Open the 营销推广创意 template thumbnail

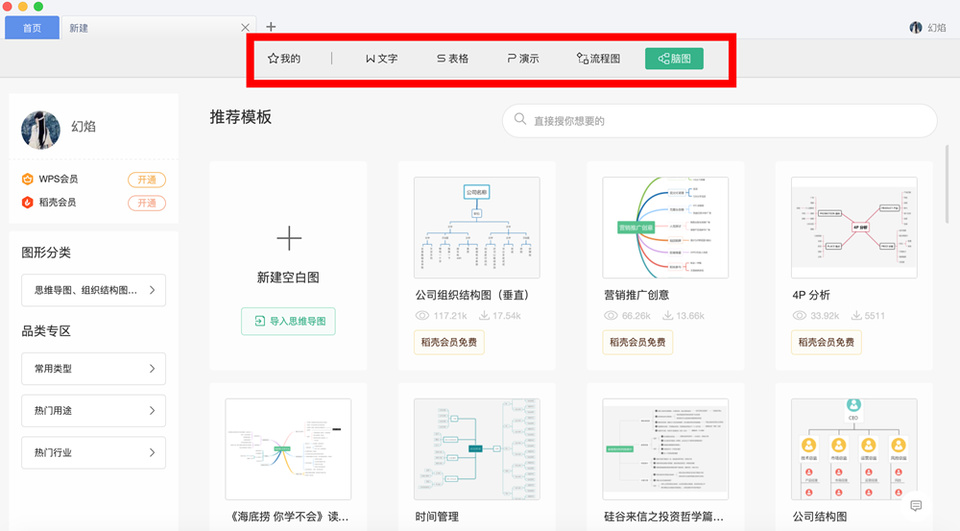(x=666, y=228)
